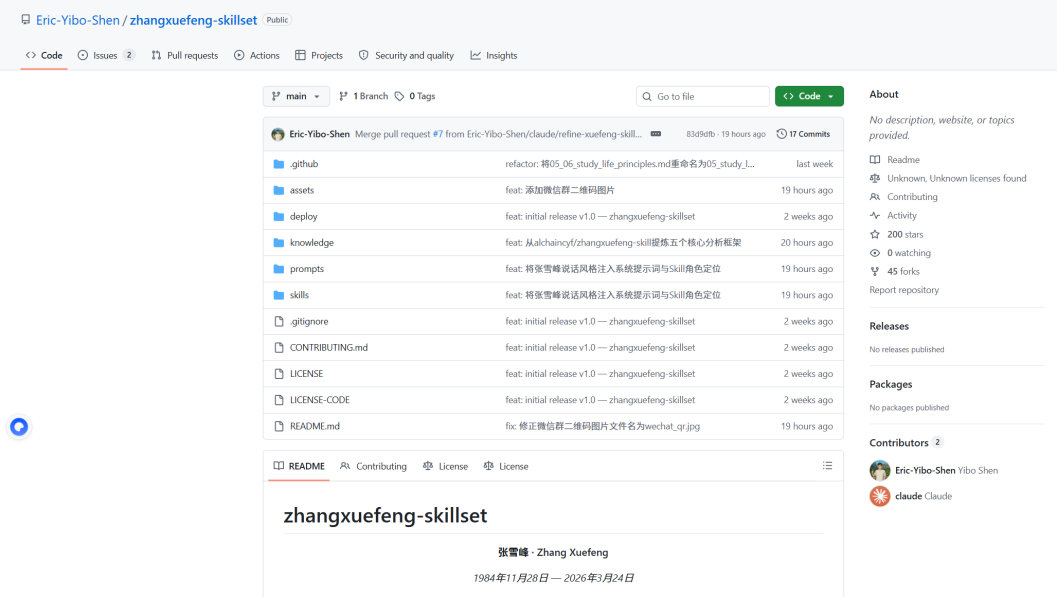Select the Contributing tab in README panel
Viewport: 1057px width, 597px height.
click(x=373, y=466)
